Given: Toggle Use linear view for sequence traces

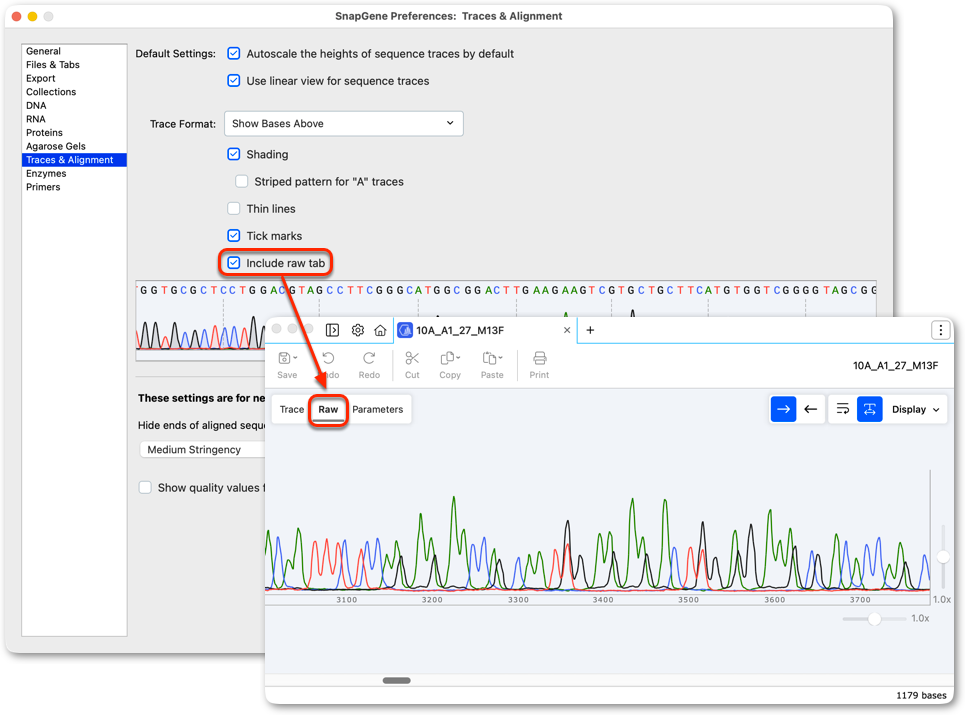Looking at the screenshot, I should (x=234, y=81).
